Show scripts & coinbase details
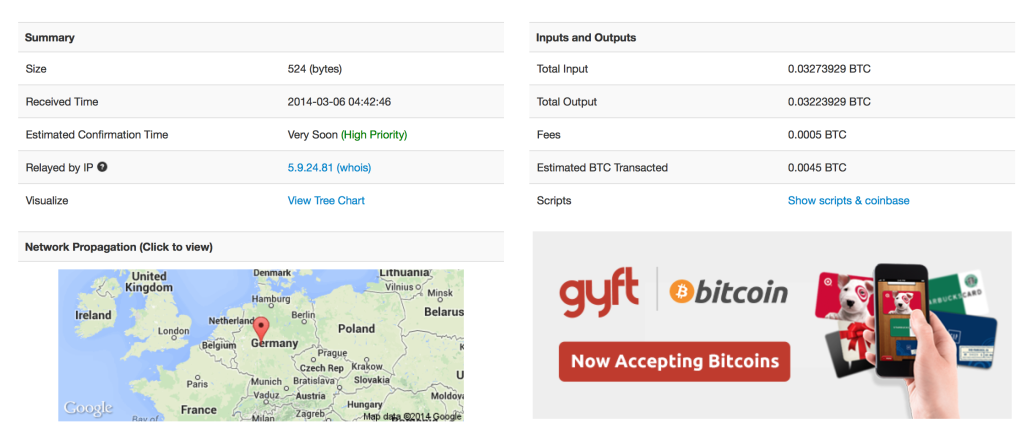The width and height of the screenshot is (1024, 445). coord(848,200)
